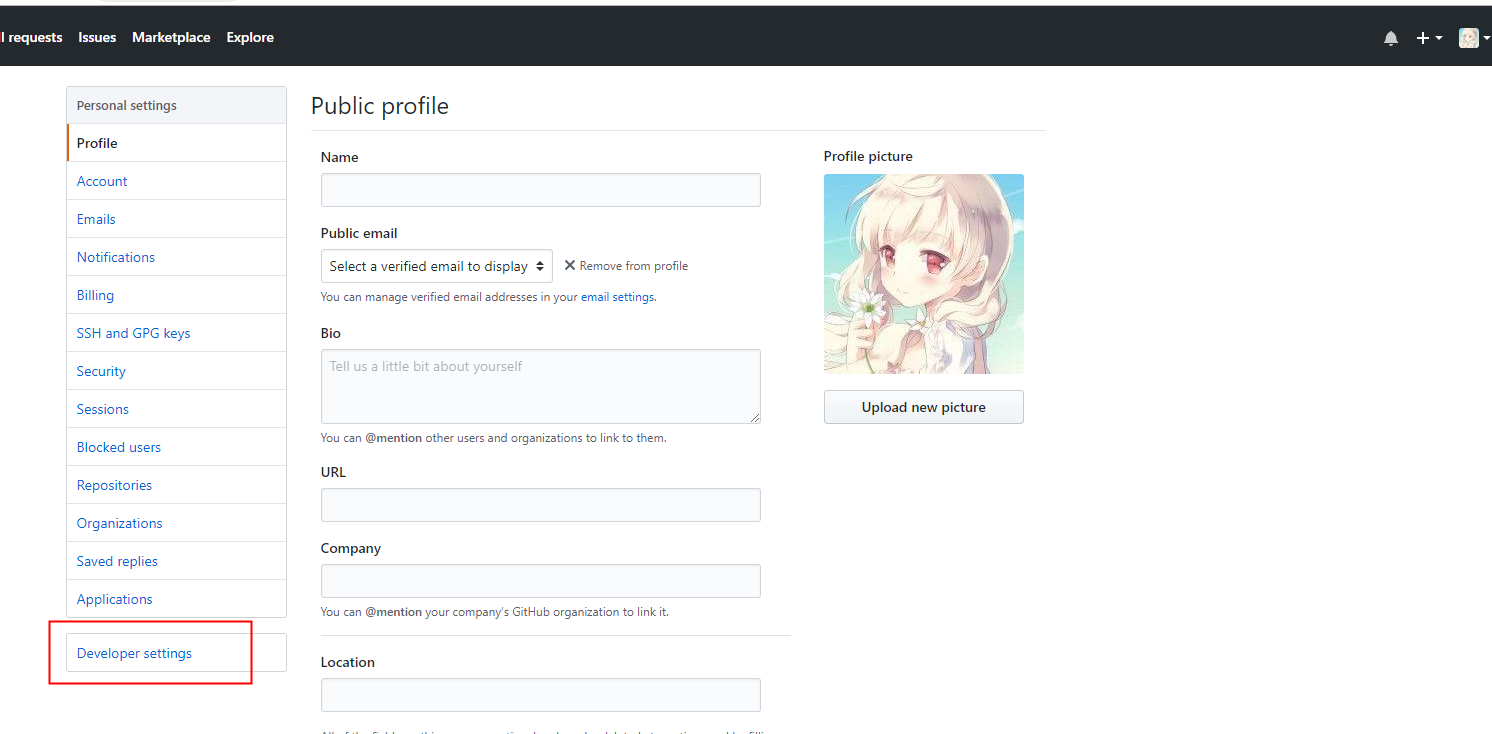This screenshot has height=734, width=1492.
Task: Expand the create-new dropdown caret
Action: tap(1437, 37)
